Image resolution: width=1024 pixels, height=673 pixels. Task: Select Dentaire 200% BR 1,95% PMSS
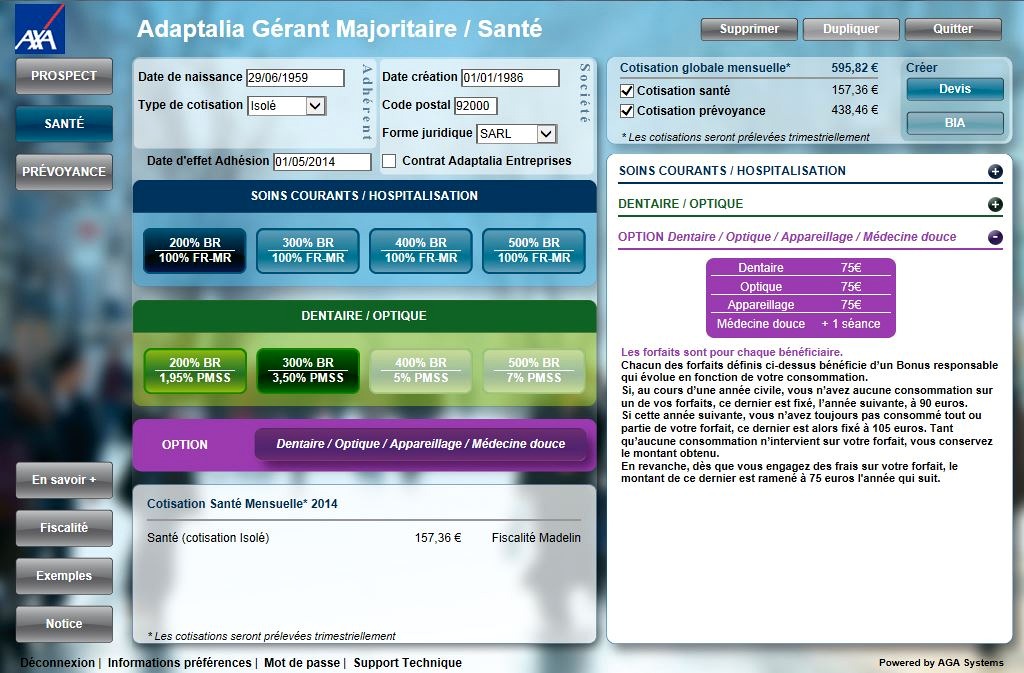[x=195, y=371]
